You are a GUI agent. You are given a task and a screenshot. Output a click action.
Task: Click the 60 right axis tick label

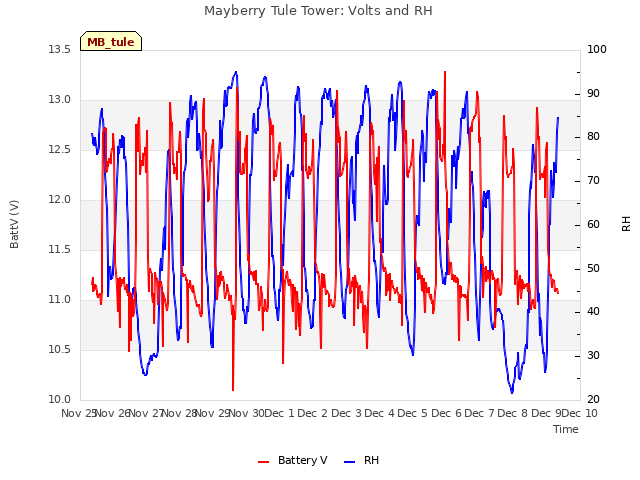click(593, 224)
